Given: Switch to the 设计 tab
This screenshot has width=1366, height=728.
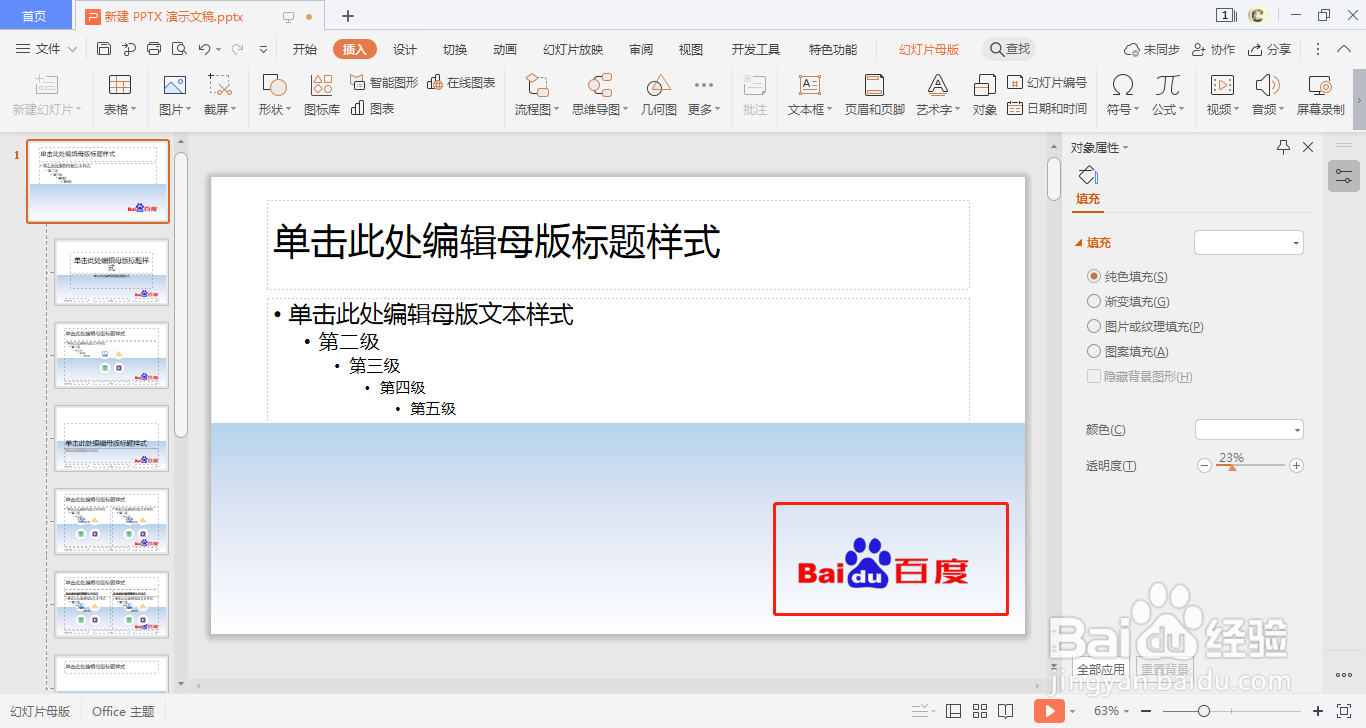Looking at the screenshot, I should tap(405, 49).
